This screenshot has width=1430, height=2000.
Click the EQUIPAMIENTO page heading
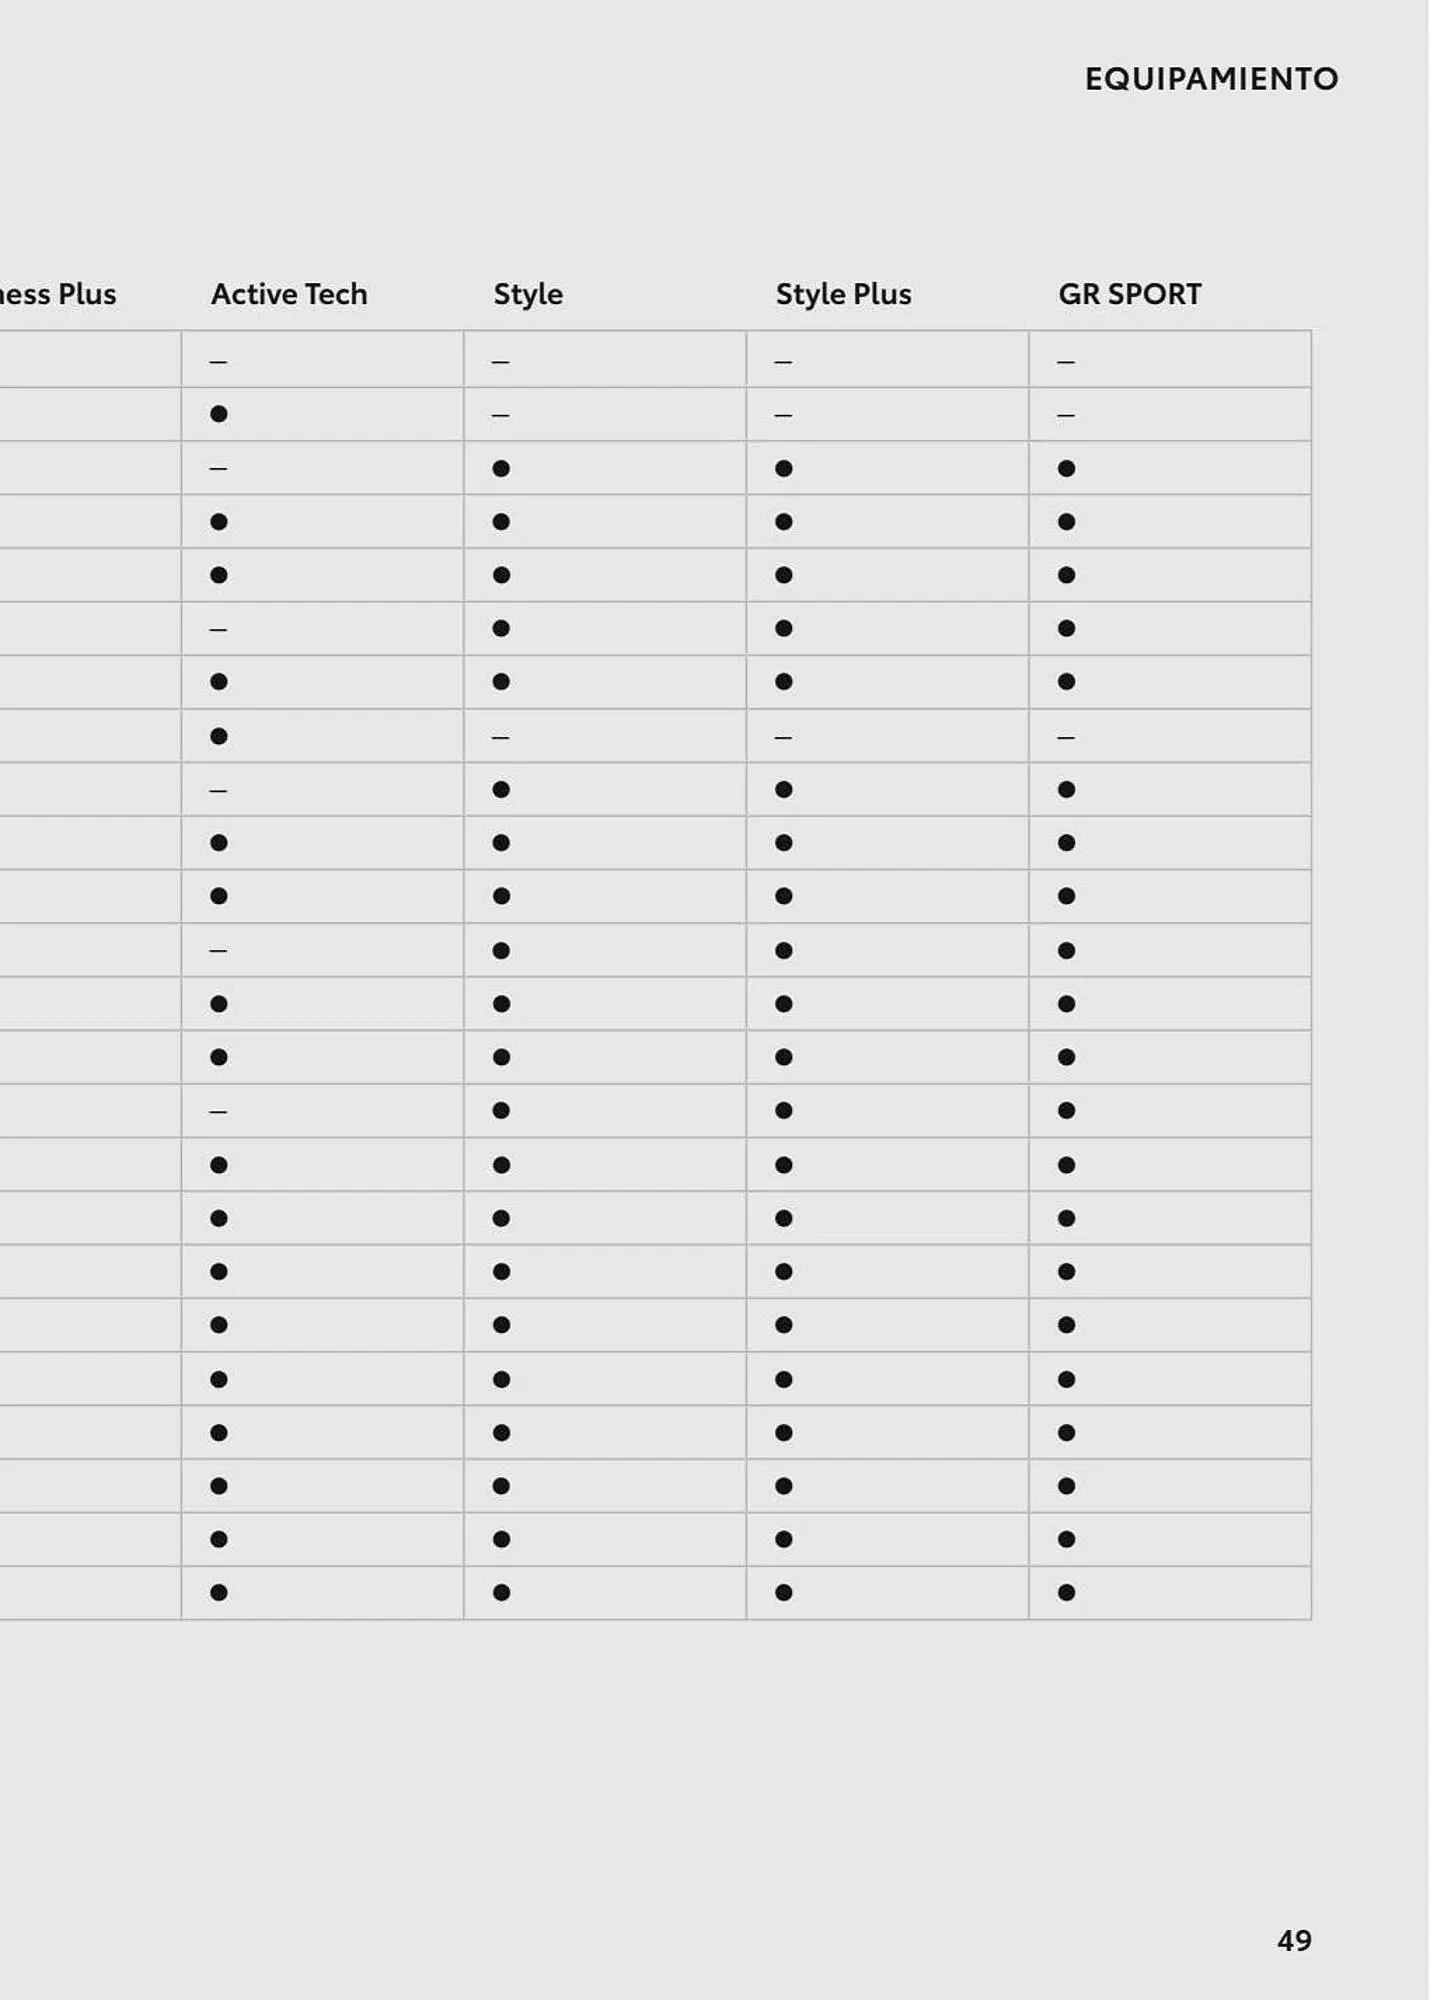pyautogui.click(x=1211, y=79)
